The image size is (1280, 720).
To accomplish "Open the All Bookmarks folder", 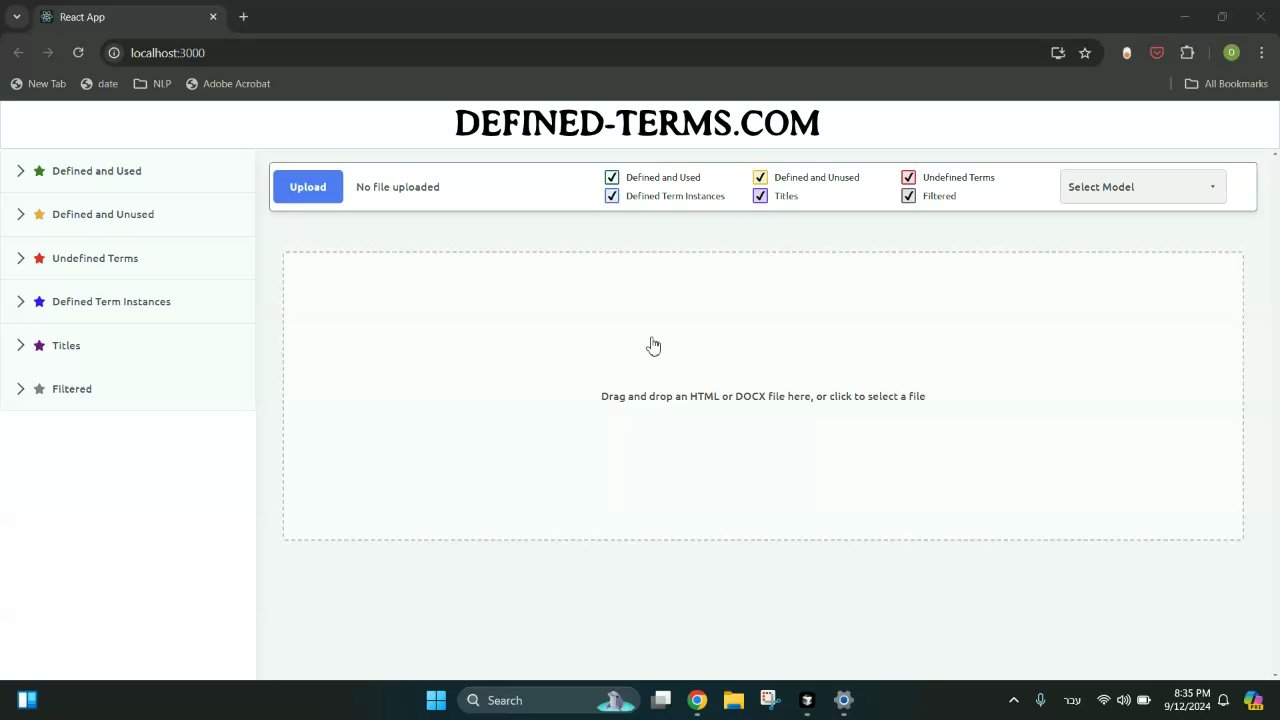I will pyautogui.click(x=1226, y=84).
